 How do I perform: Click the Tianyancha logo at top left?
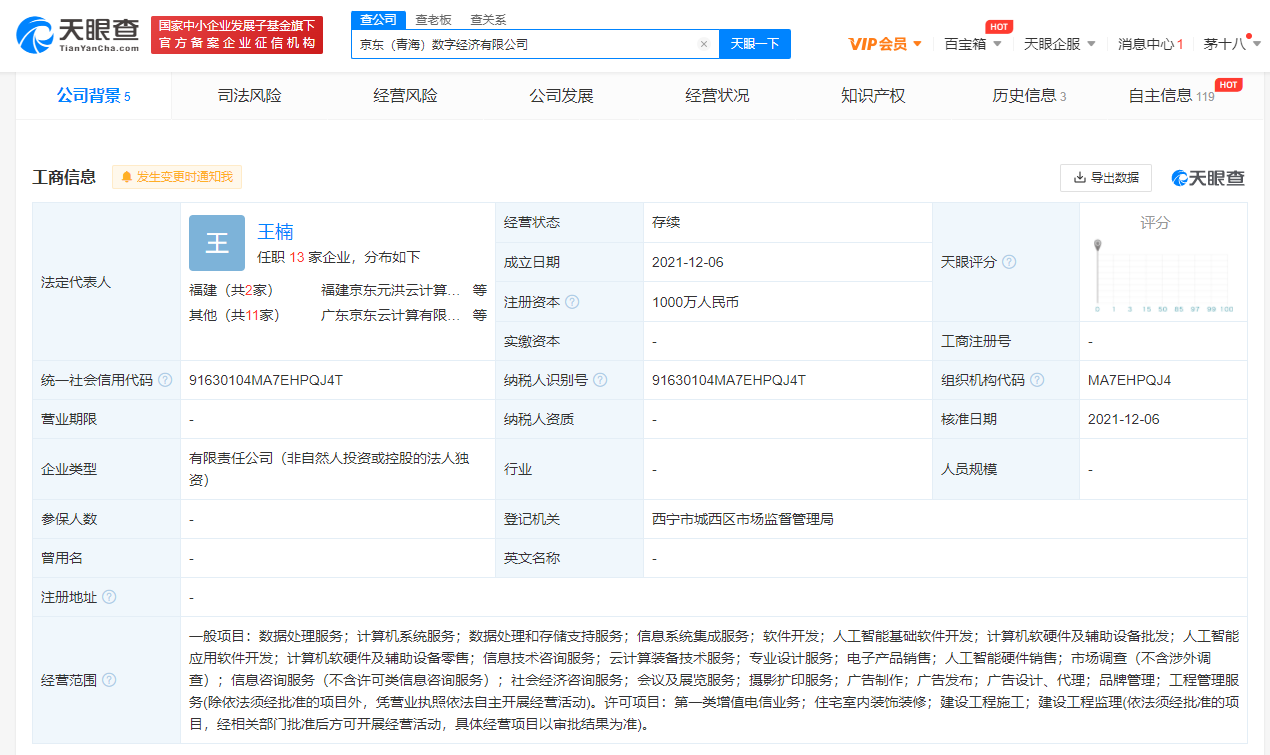[x=78, y=36]
